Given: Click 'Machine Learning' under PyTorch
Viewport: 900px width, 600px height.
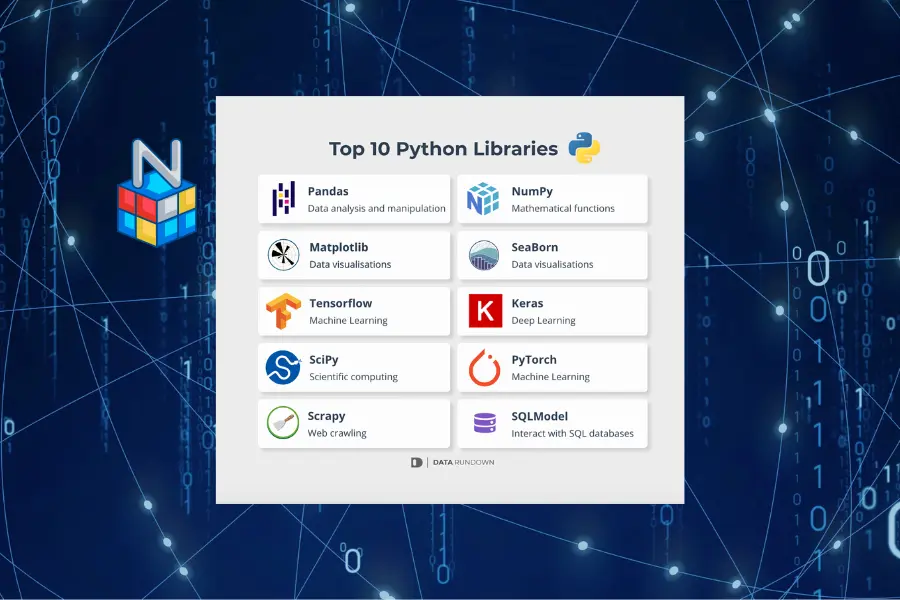Looking at the screenshot, I should [x=550, y=377].
